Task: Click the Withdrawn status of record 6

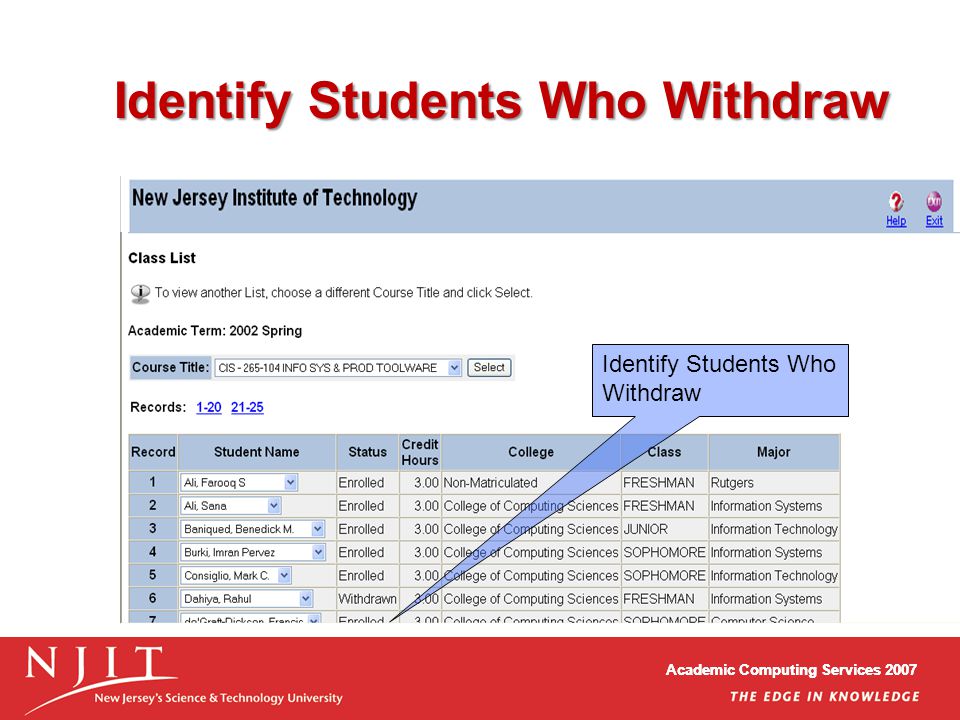Action: 367,599
